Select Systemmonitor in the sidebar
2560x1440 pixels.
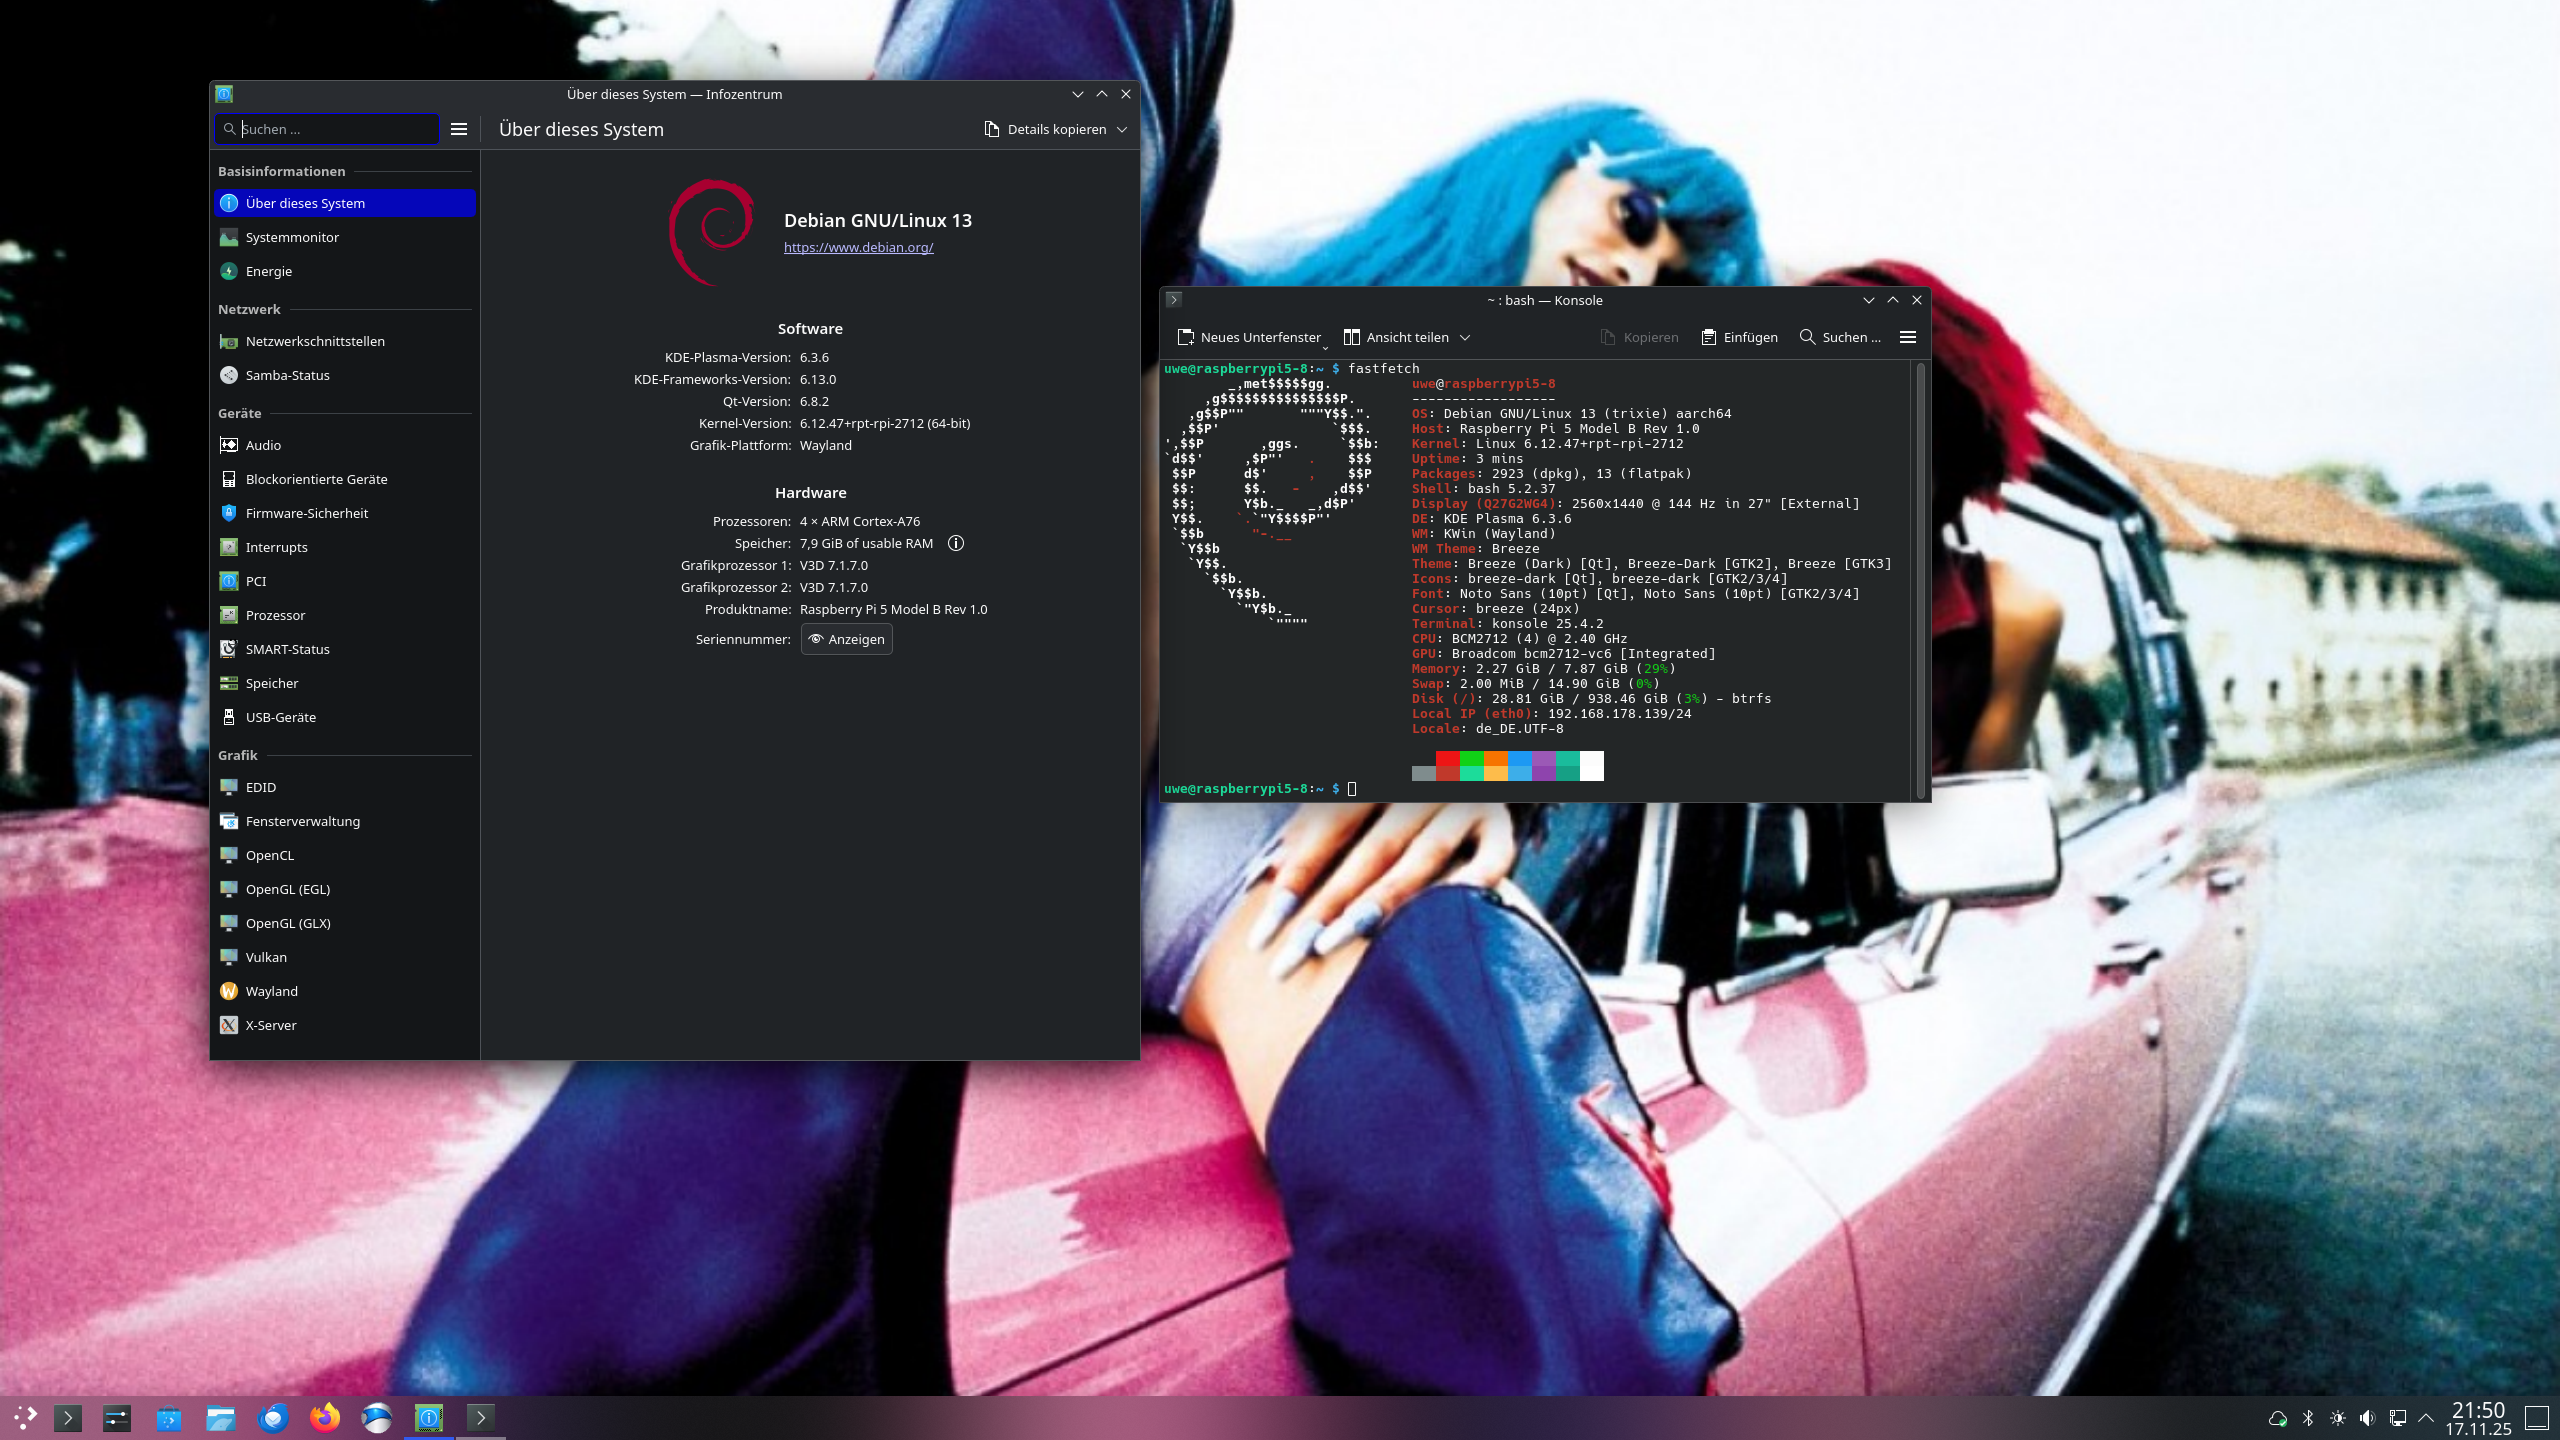292,237
